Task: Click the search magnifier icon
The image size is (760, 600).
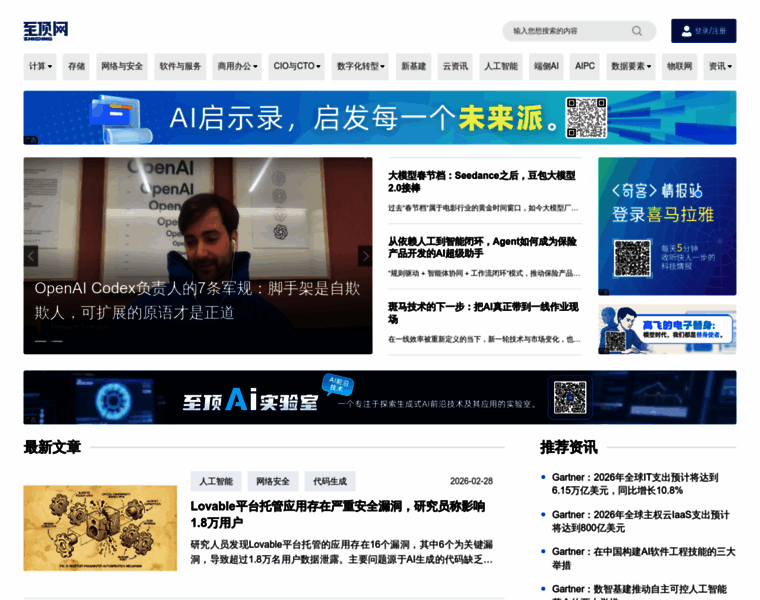Action: (x=637, y=31)
